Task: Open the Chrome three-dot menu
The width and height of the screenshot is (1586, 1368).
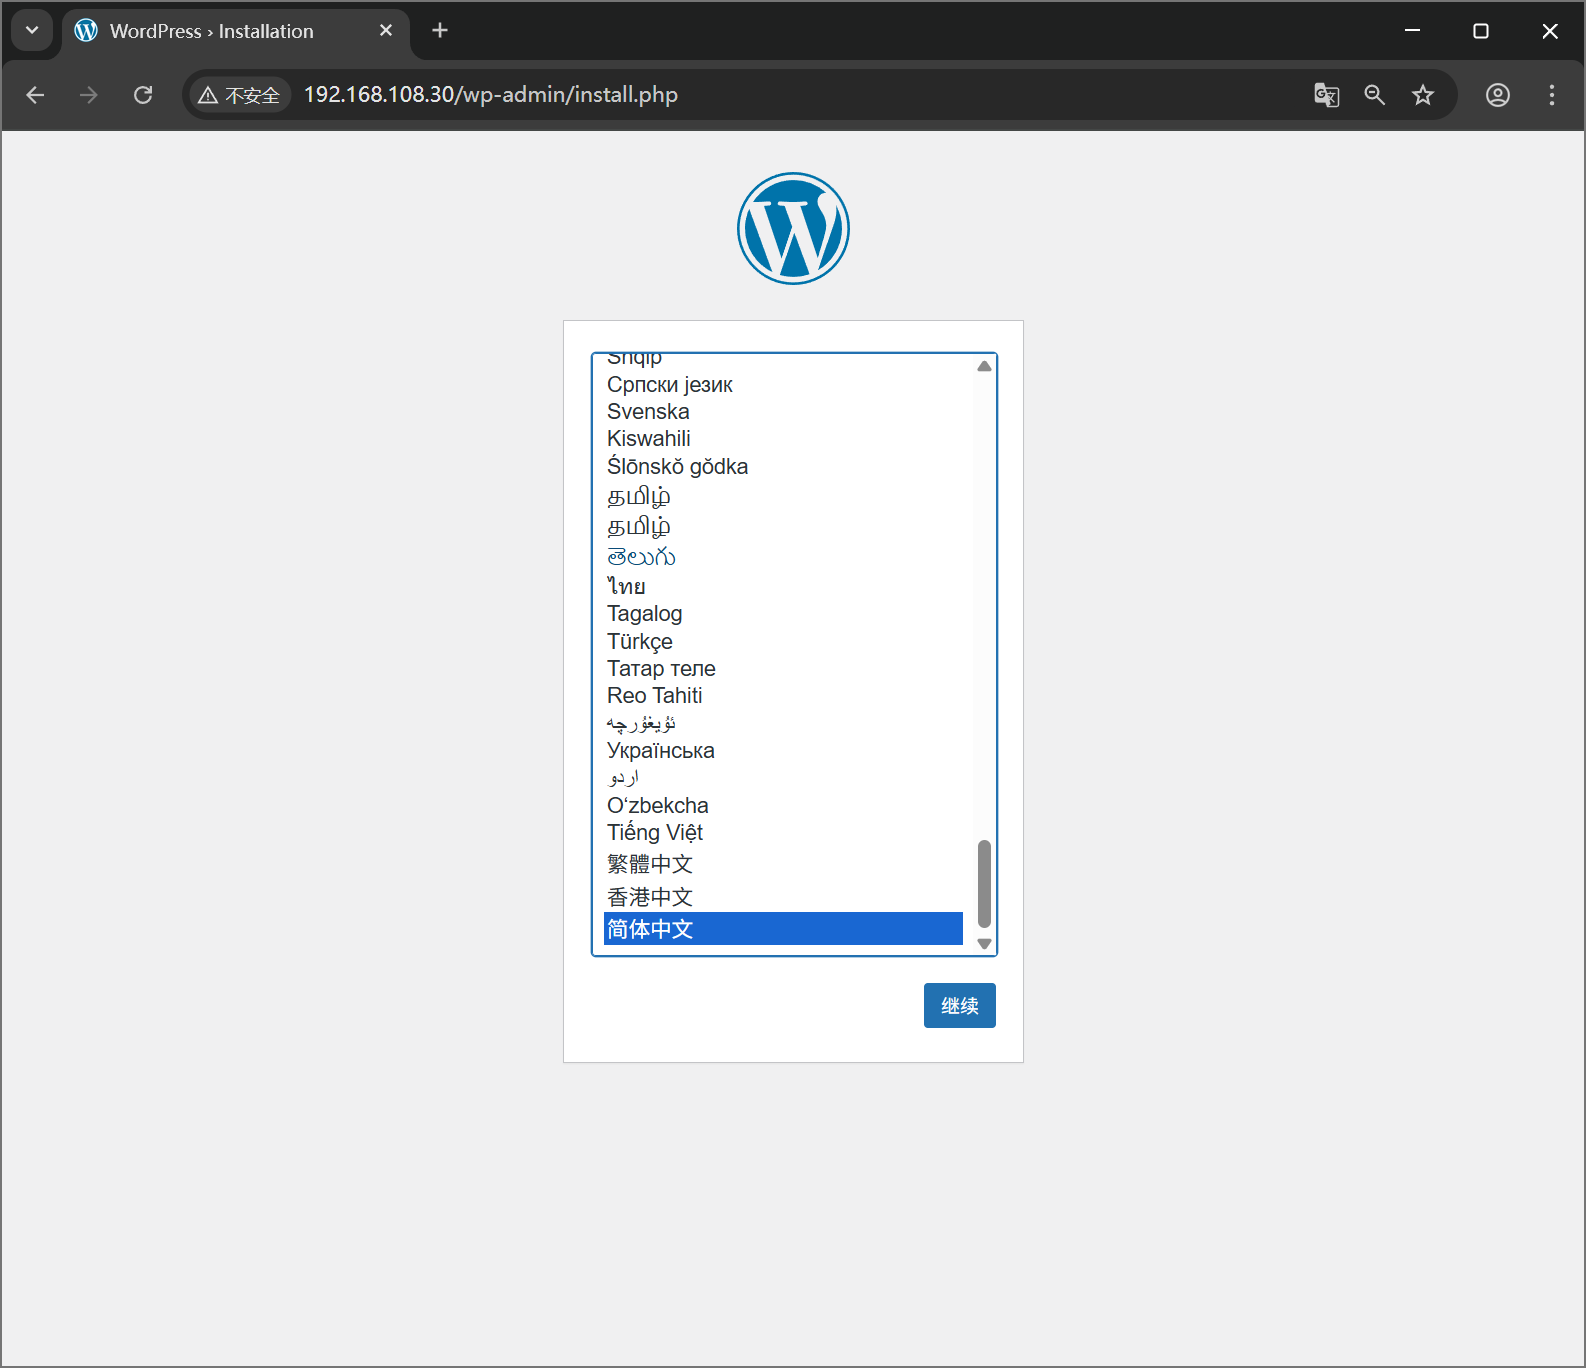Action: click(x=1552, y=95)
